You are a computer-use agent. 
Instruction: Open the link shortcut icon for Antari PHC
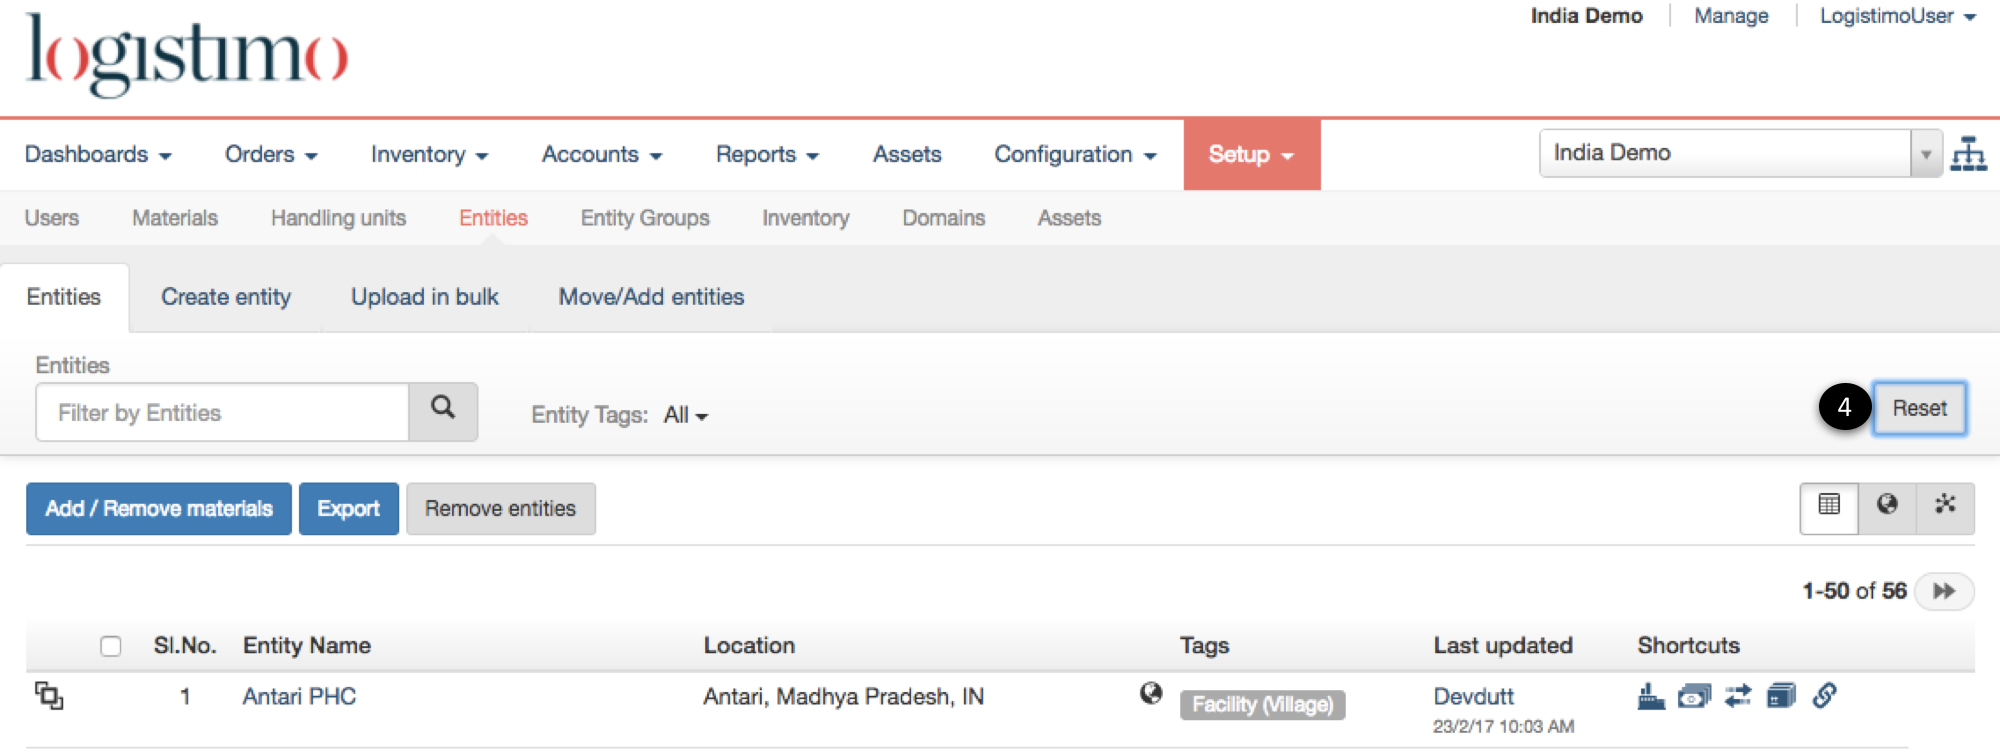[x=1825, y=695]
